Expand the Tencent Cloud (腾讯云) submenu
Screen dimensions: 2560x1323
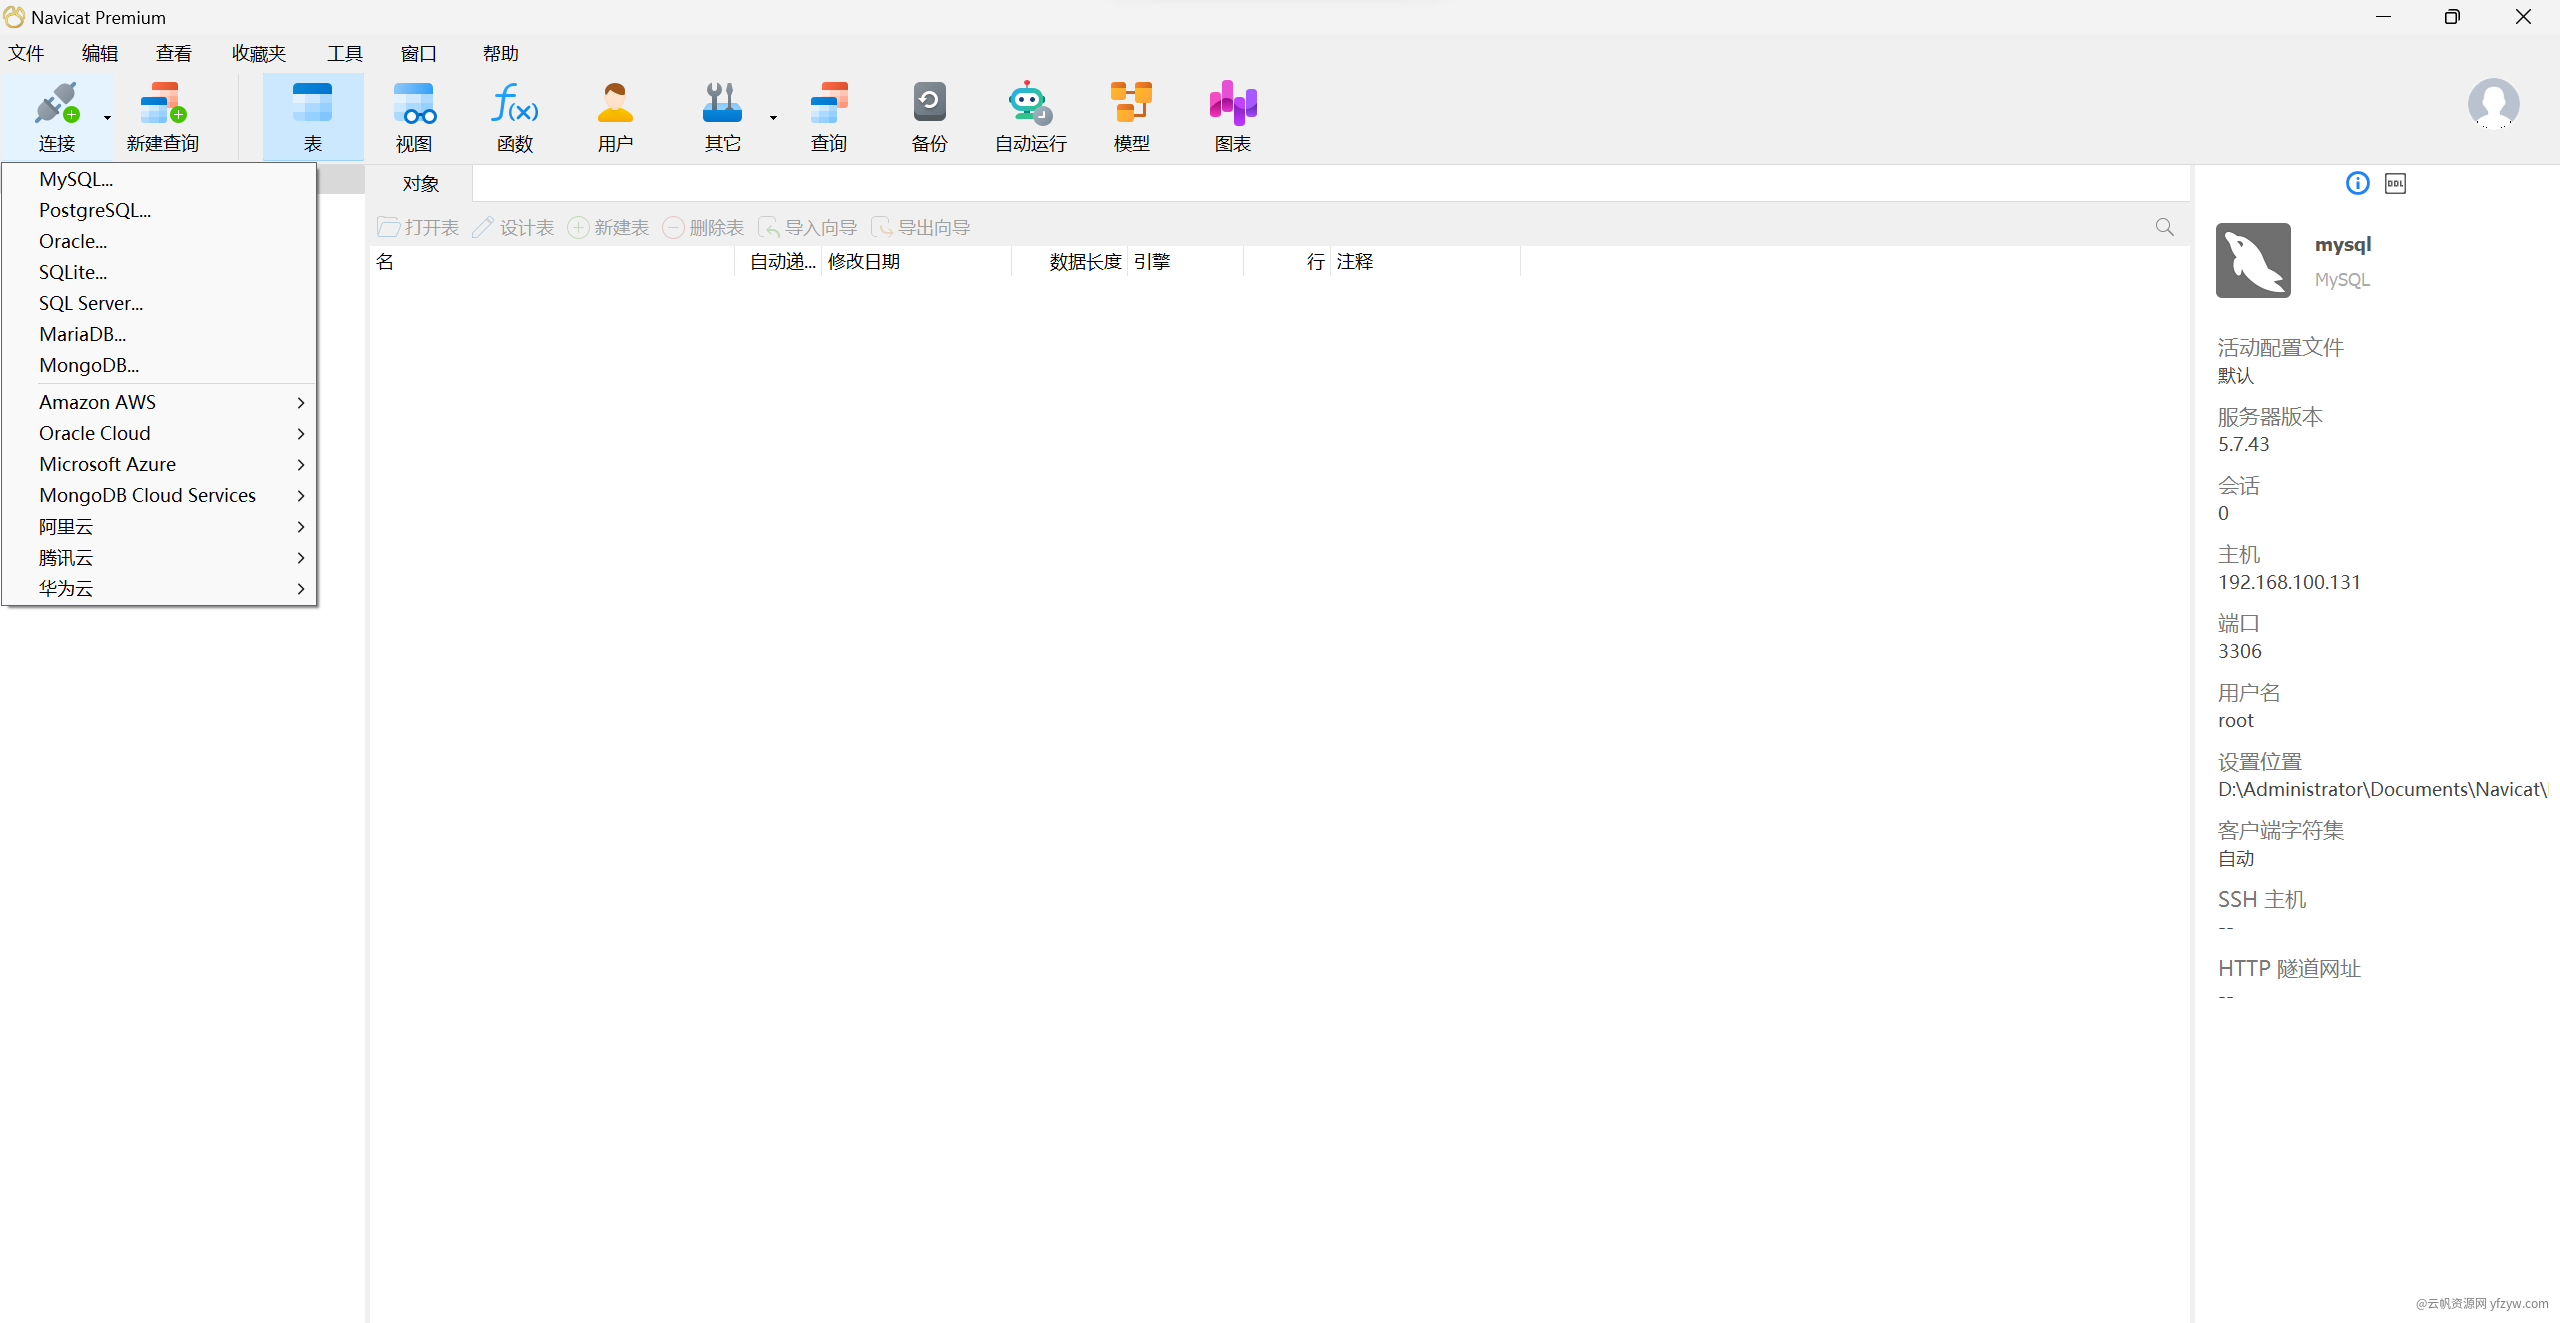pos(159,557)
